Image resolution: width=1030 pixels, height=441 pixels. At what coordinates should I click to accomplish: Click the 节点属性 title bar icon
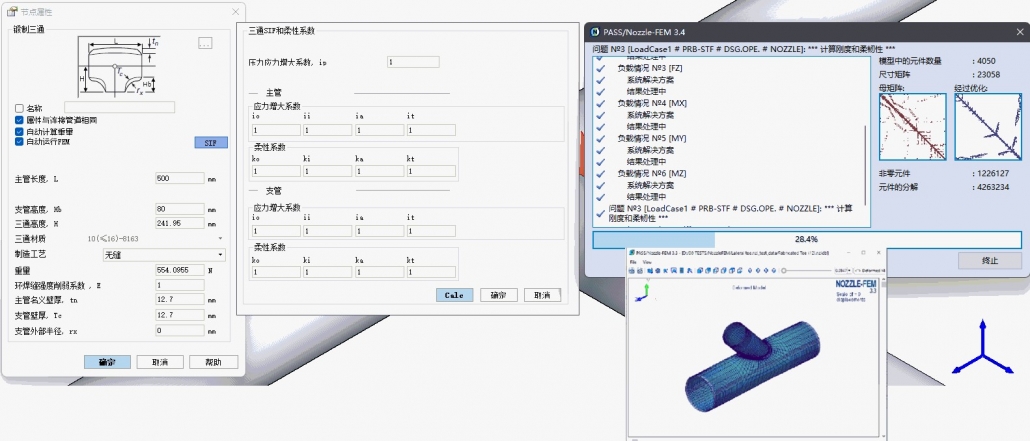click(12, 12)
